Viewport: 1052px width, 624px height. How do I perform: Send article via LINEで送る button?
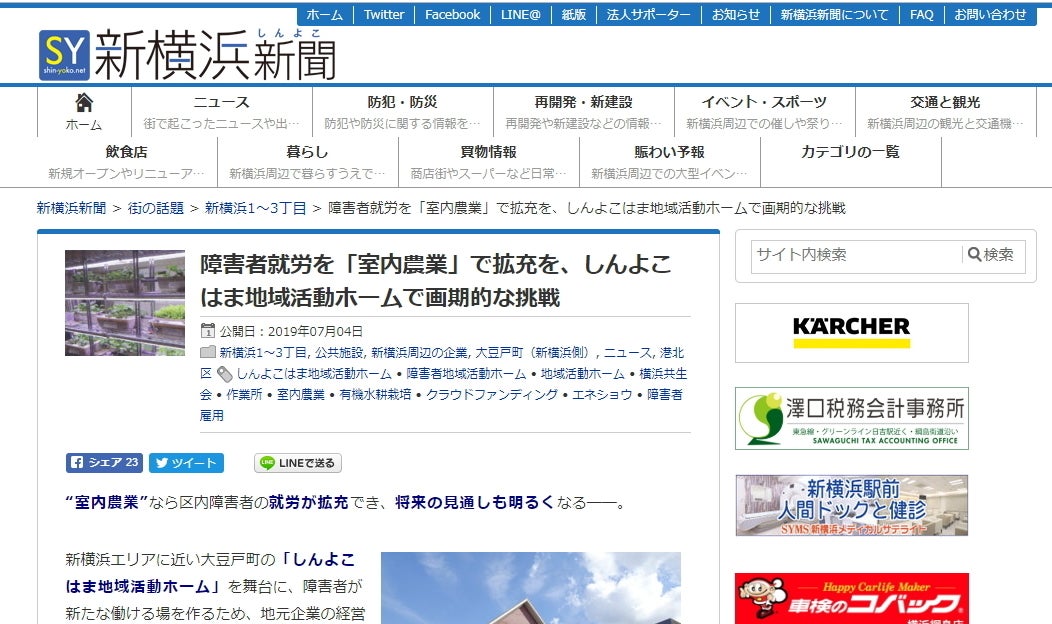[x=298, y=463]
